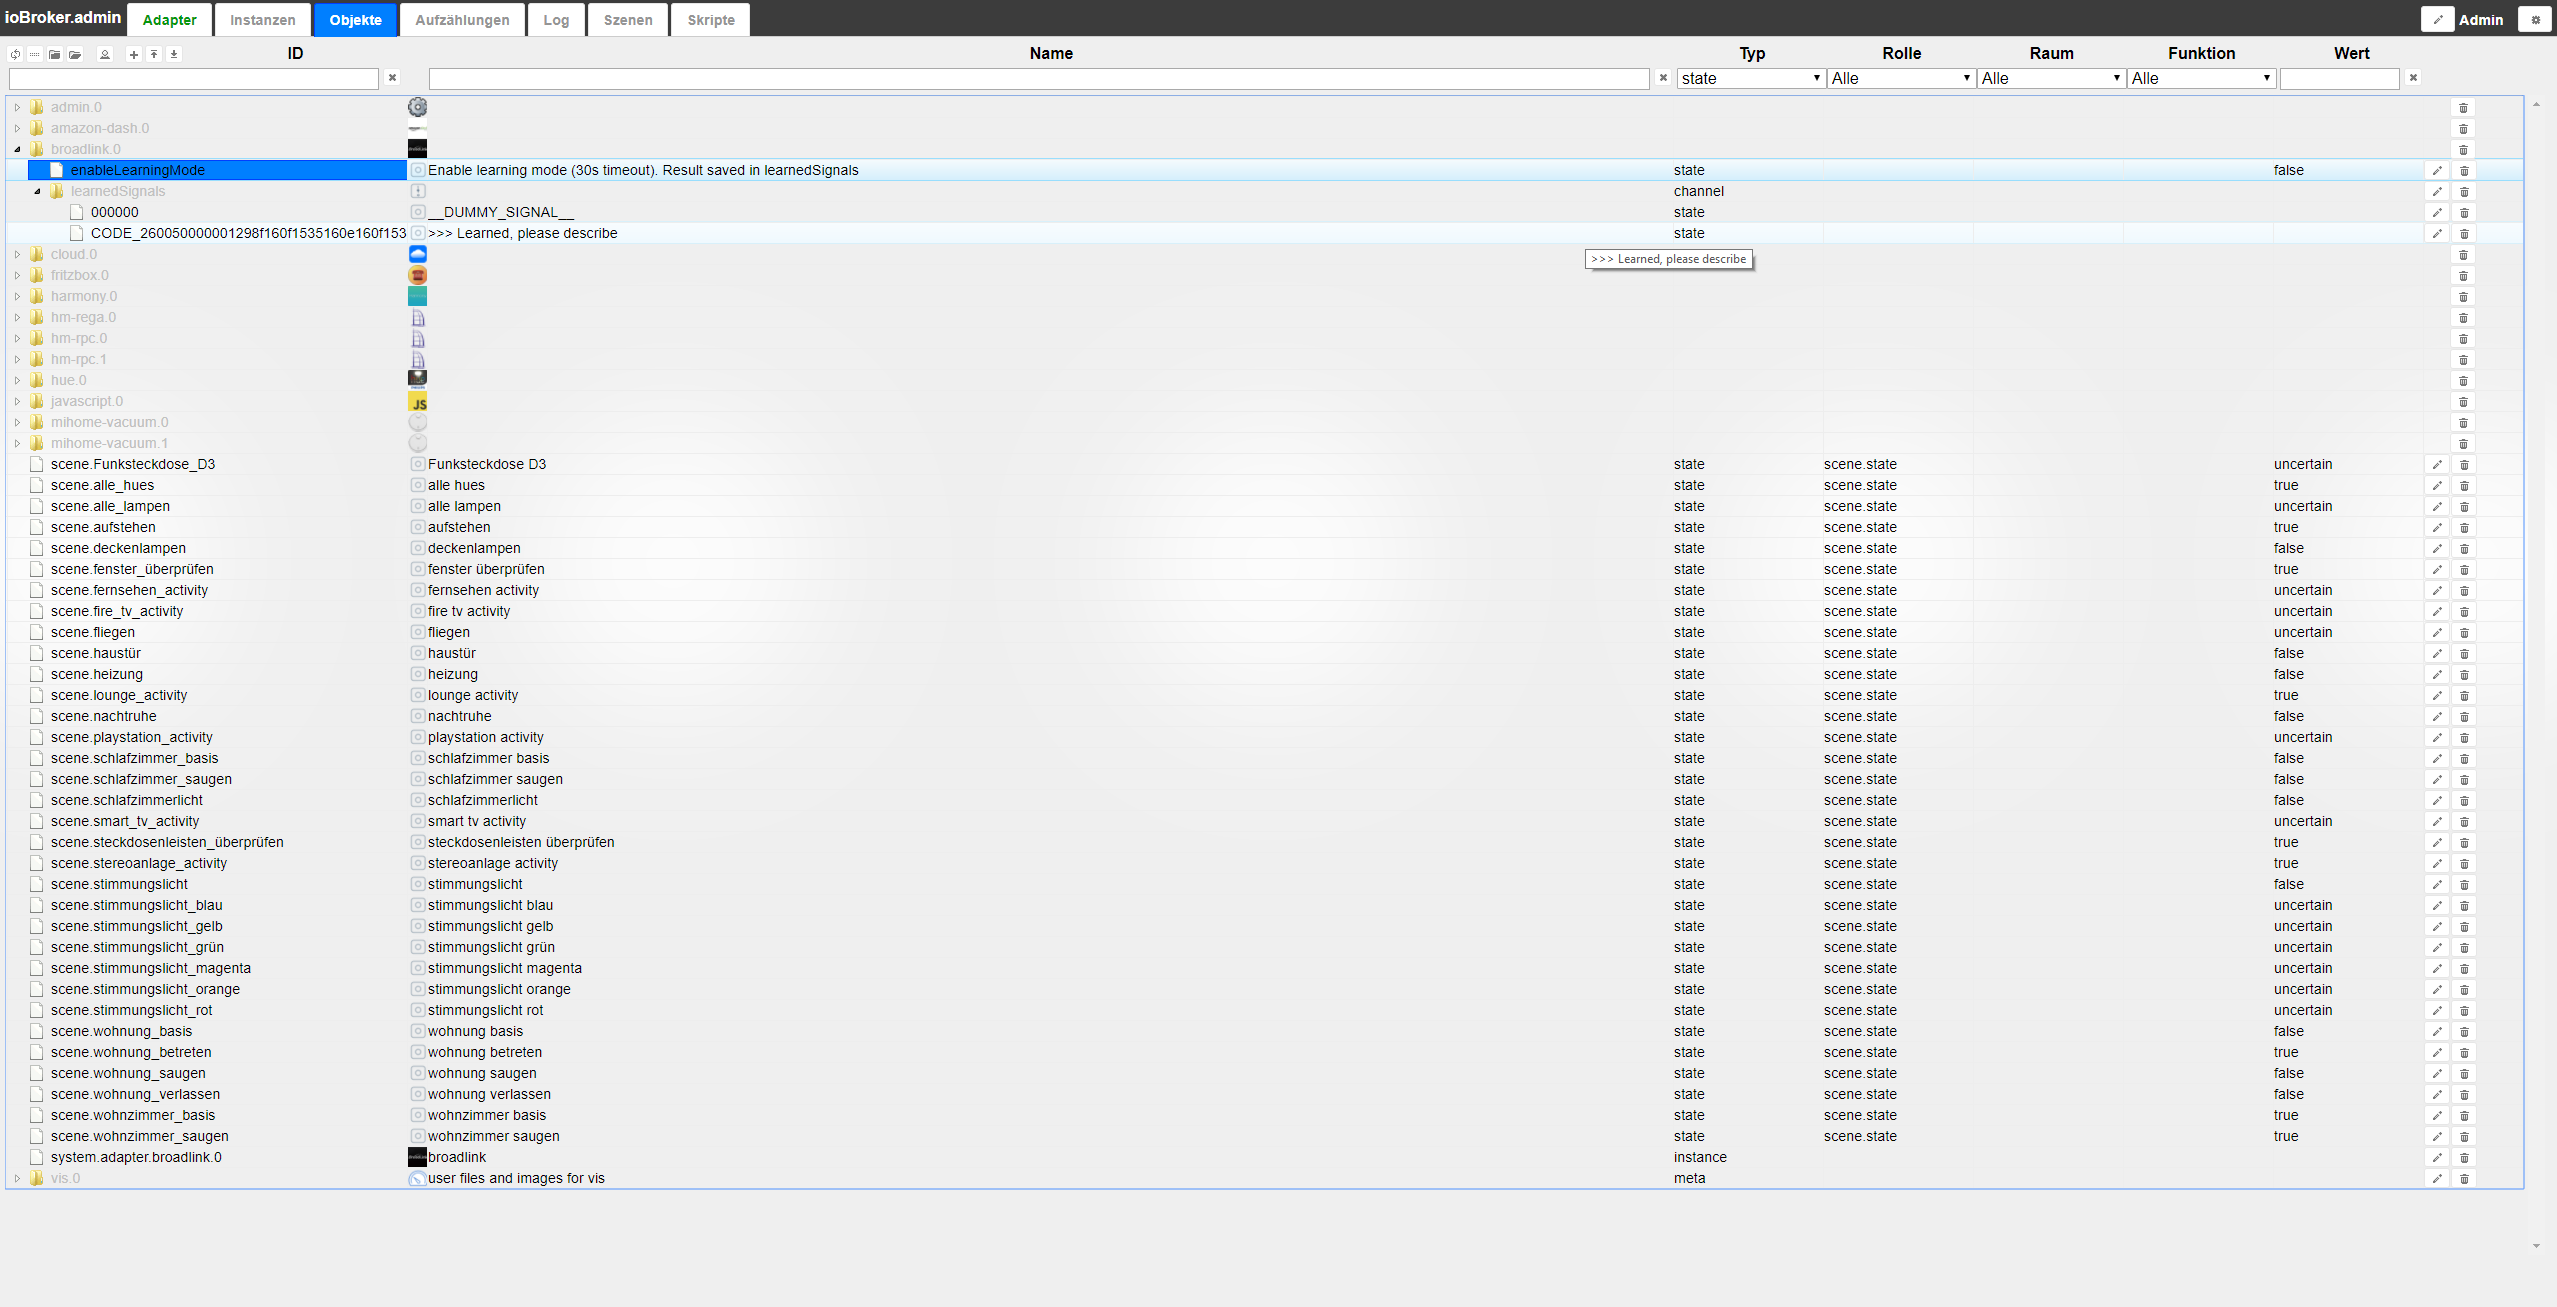
Task: Switch to the Instanzen tab
Action: (262, 20)
